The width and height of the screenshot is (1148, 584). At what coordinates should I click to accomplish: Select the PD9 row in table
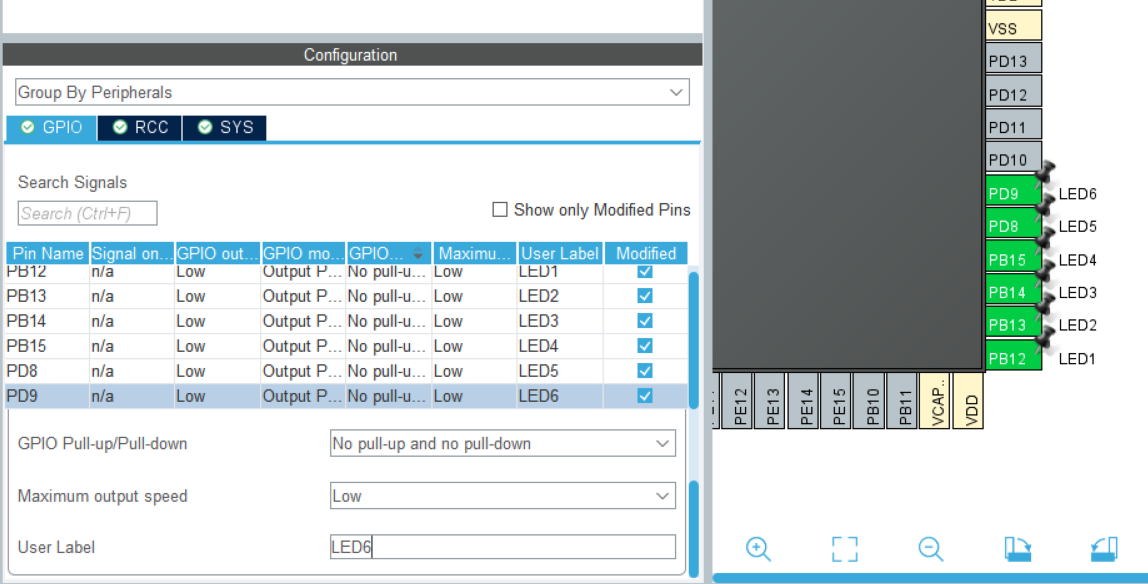coord(346,395)
